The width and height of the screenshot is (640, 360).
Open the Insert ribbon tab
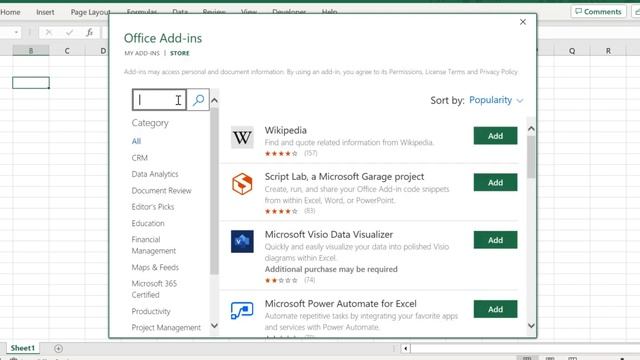pyautogui.click(x=45, y=12)
